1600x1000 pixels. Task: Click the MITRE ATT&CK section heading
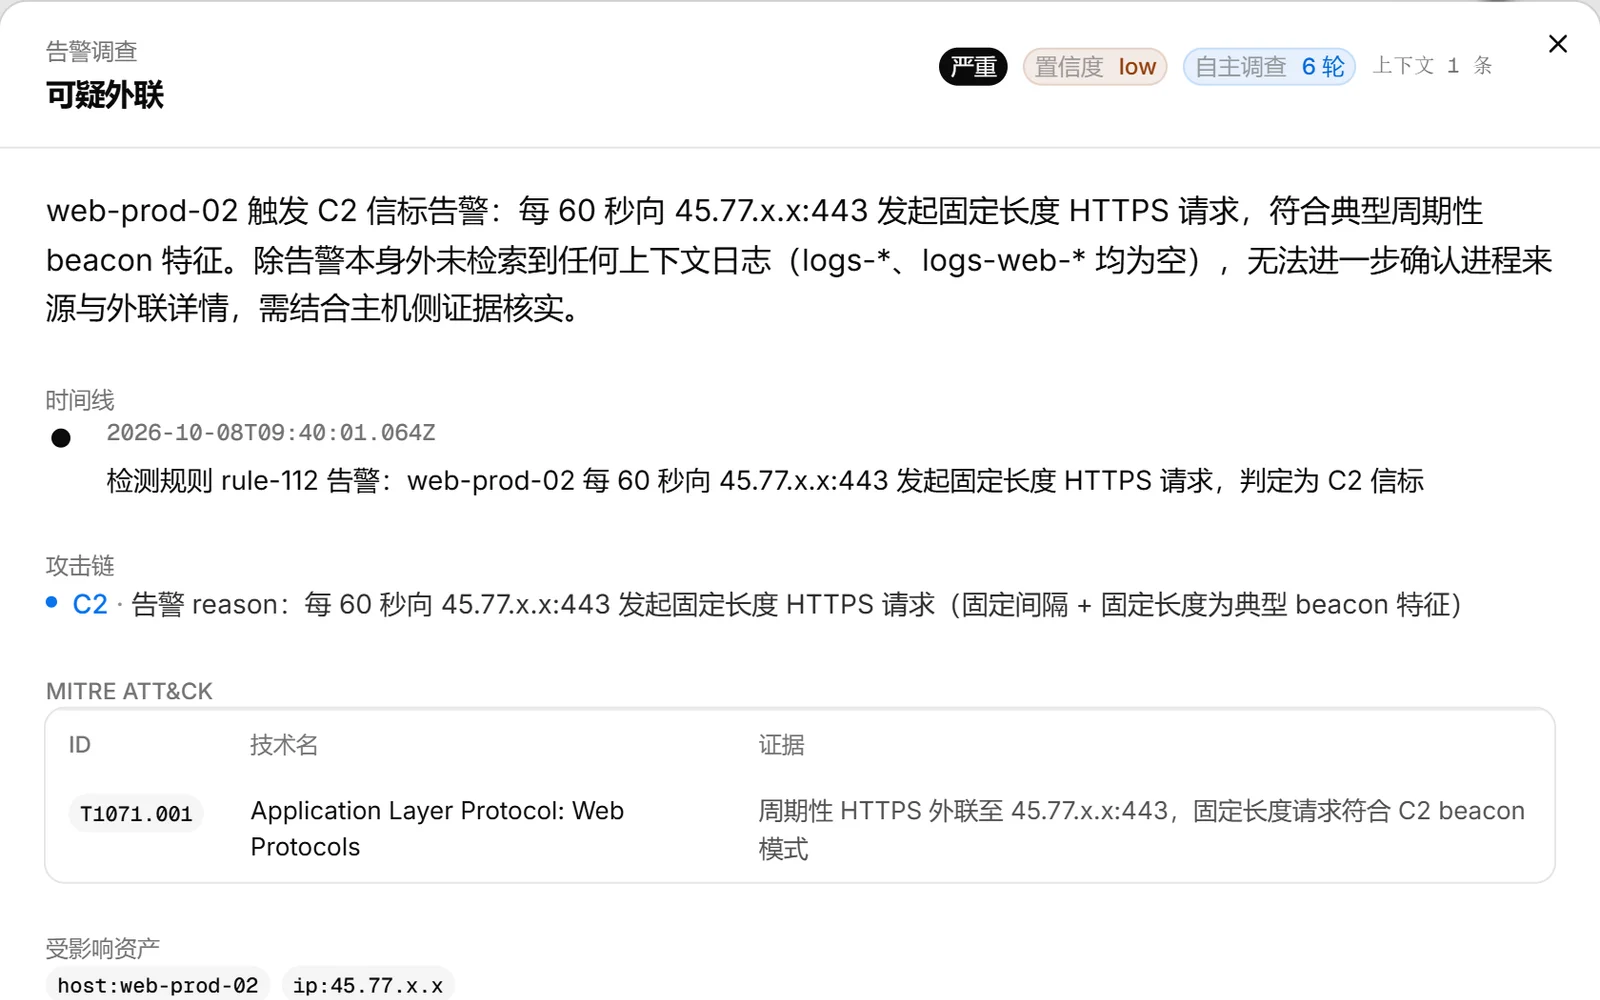pyautogui.click(x=129, y=691)
